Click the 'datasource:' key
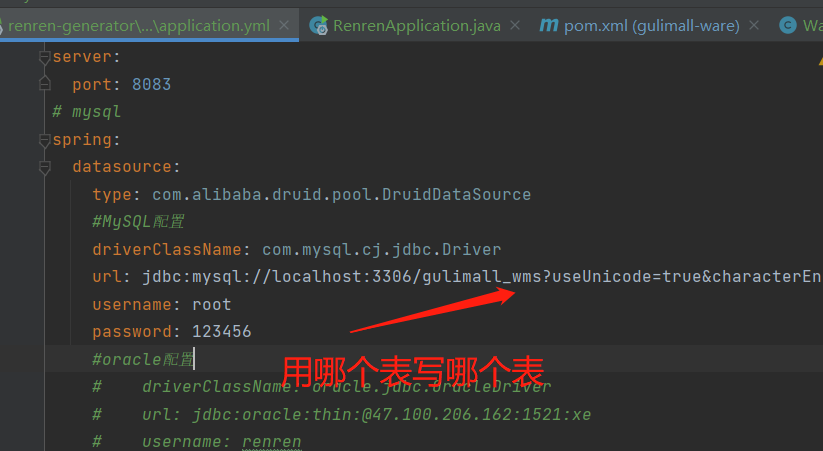Screen dimensions: 823x451 (126, 167)
